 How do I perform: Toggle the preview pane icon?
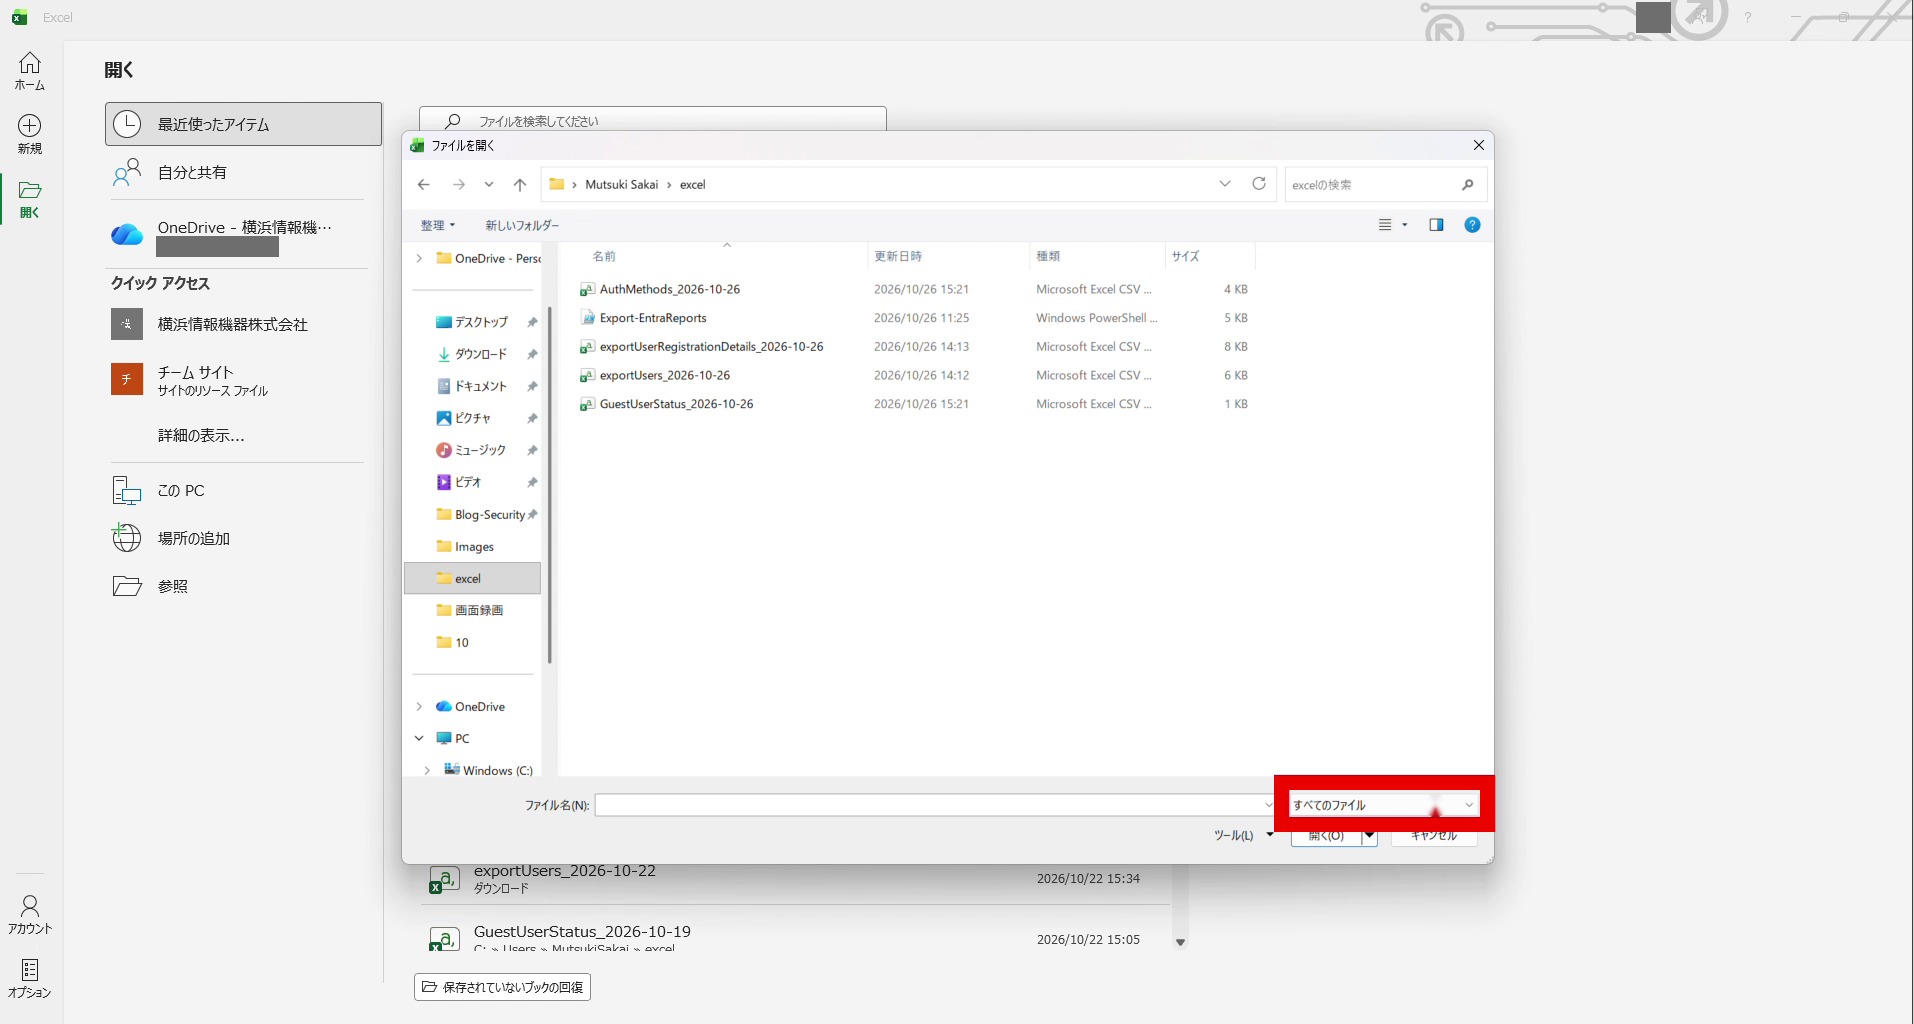point(1436,225)
